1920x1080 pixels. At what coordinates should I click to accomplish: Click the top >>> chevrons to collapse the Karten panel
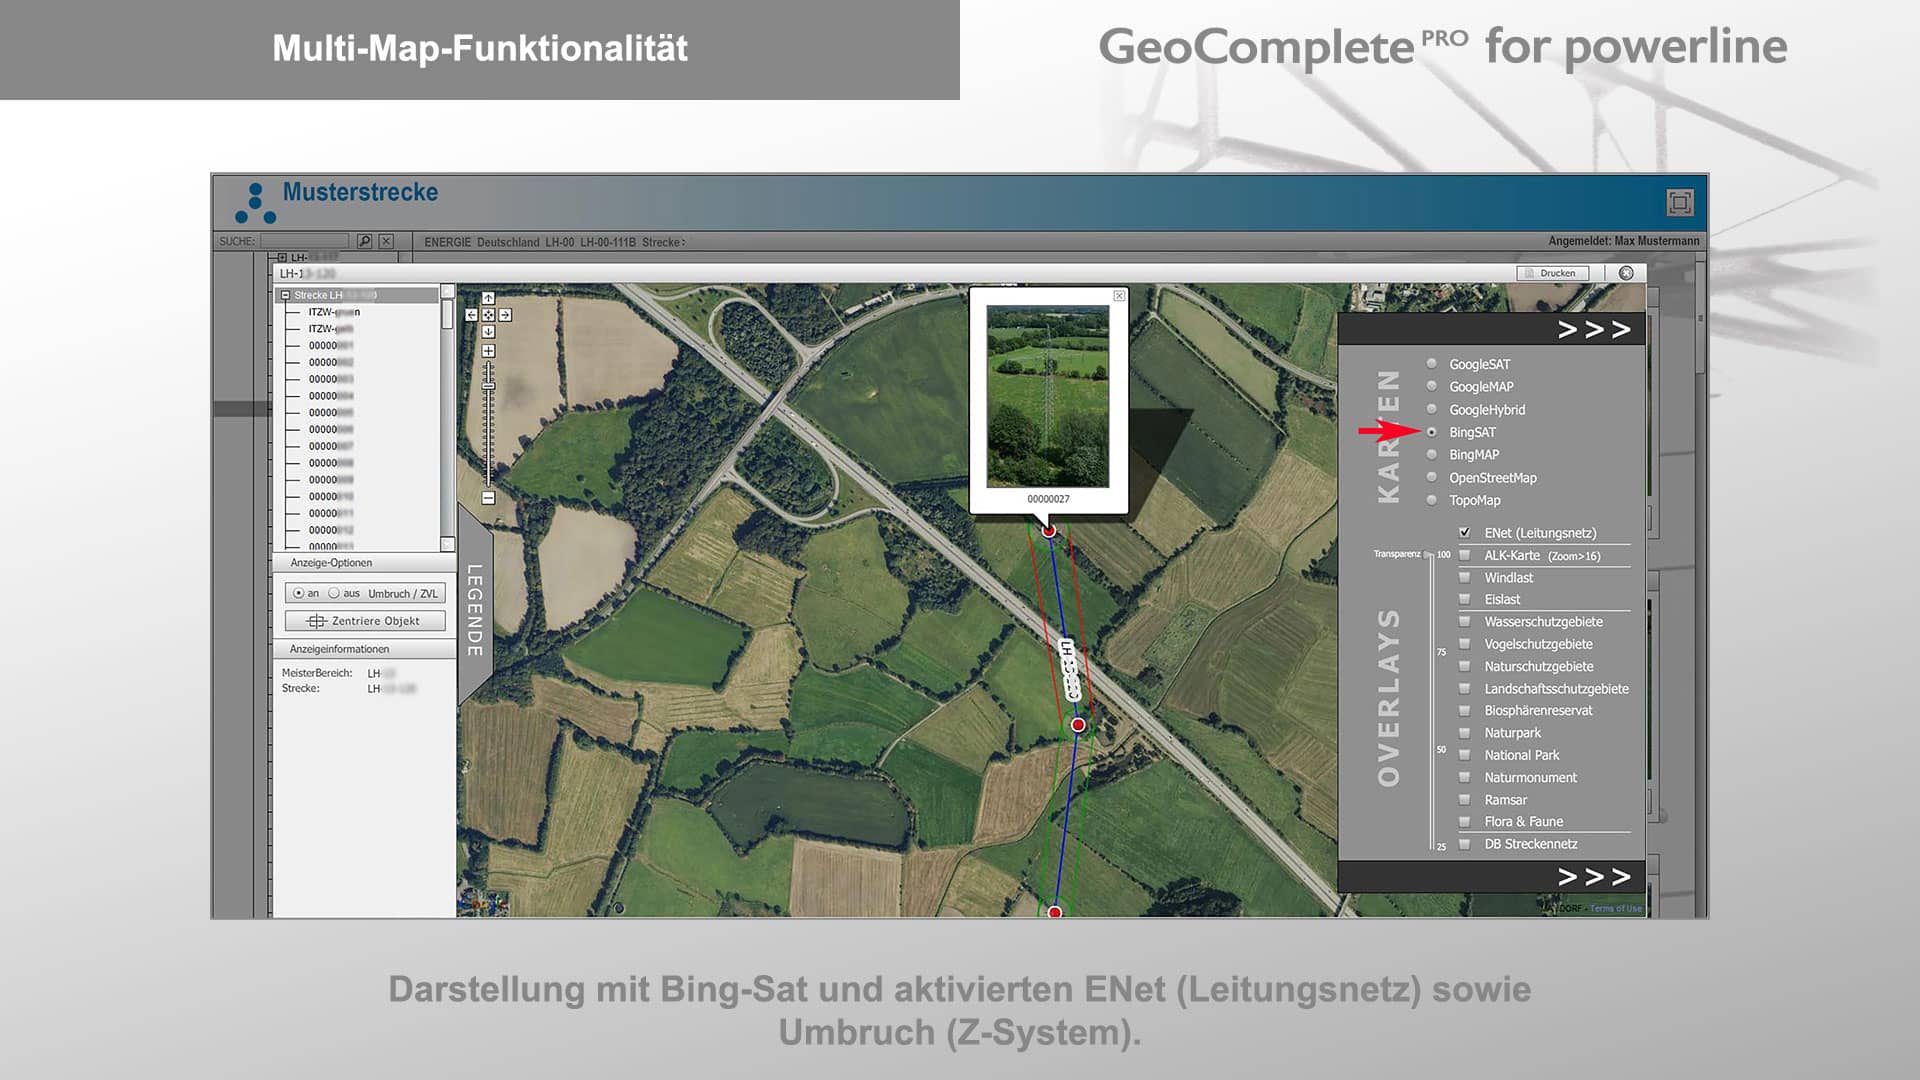tap(1592, 329)
